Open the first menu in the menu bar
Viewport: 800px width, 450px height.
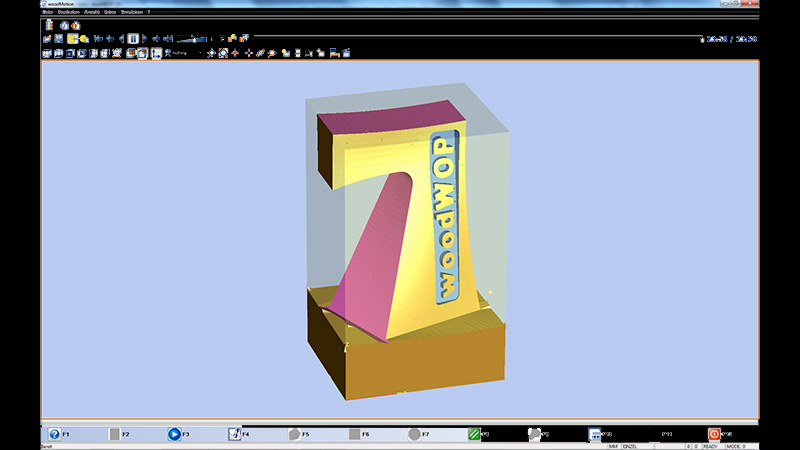tap(47, 12)
